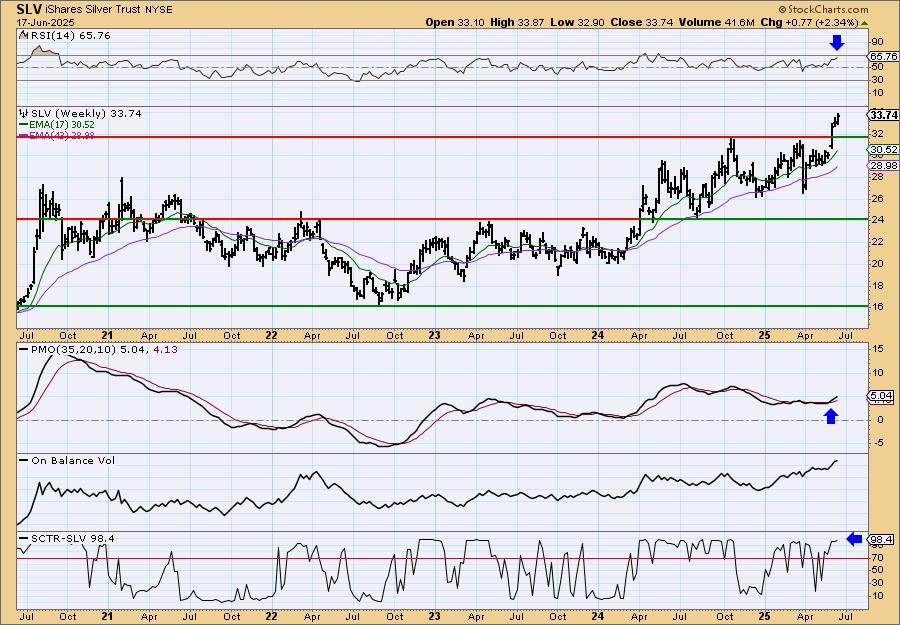Click the black PMO legend line swatch

pyautogui.click(x=23, y=350)
